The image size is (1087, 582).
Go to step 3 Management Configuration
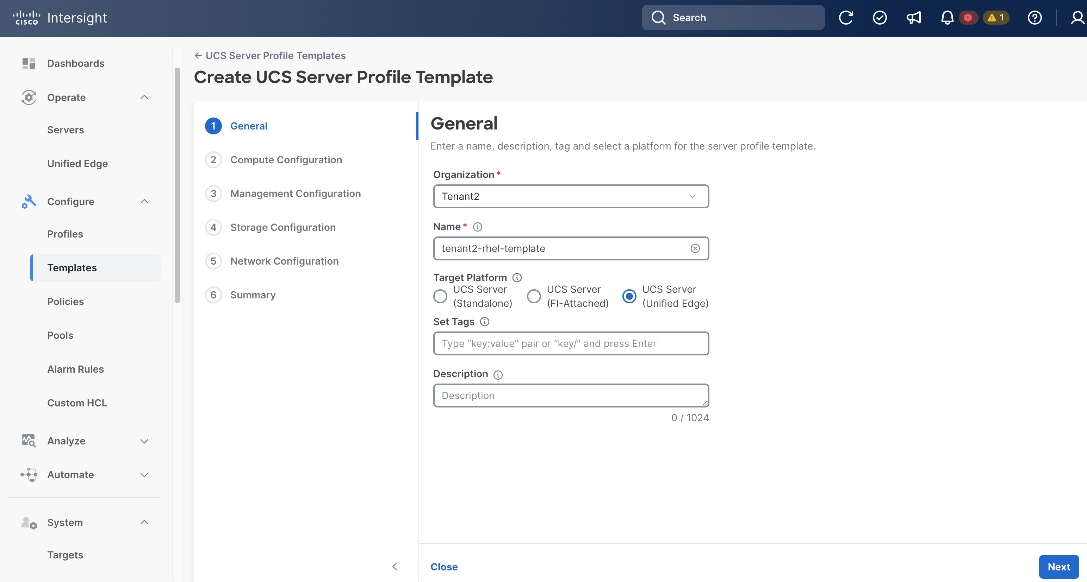tap(283, 194)
